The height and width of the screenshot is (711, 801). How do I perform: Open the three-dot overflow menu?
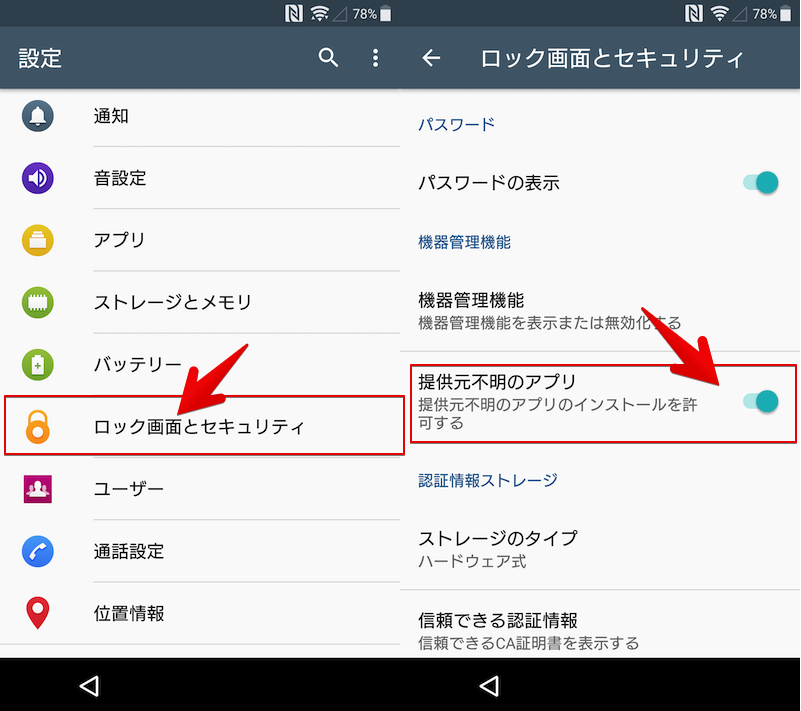tap(376, 58)
